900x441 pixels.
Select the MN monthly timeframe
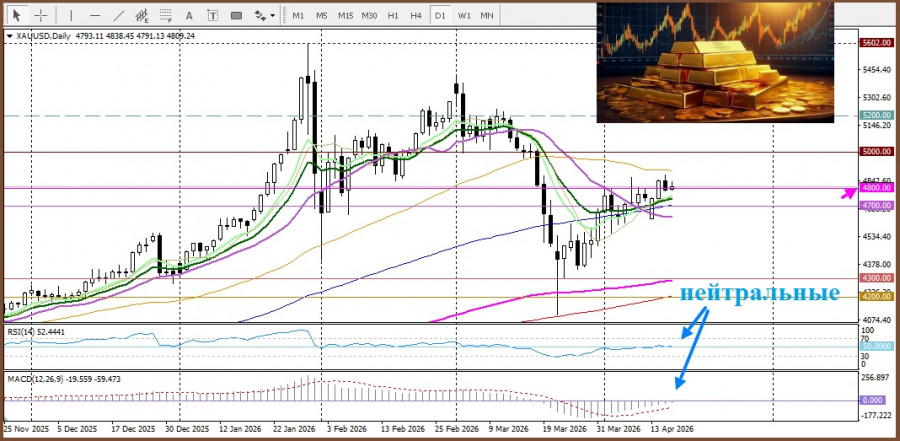click(x=487, y=15)
